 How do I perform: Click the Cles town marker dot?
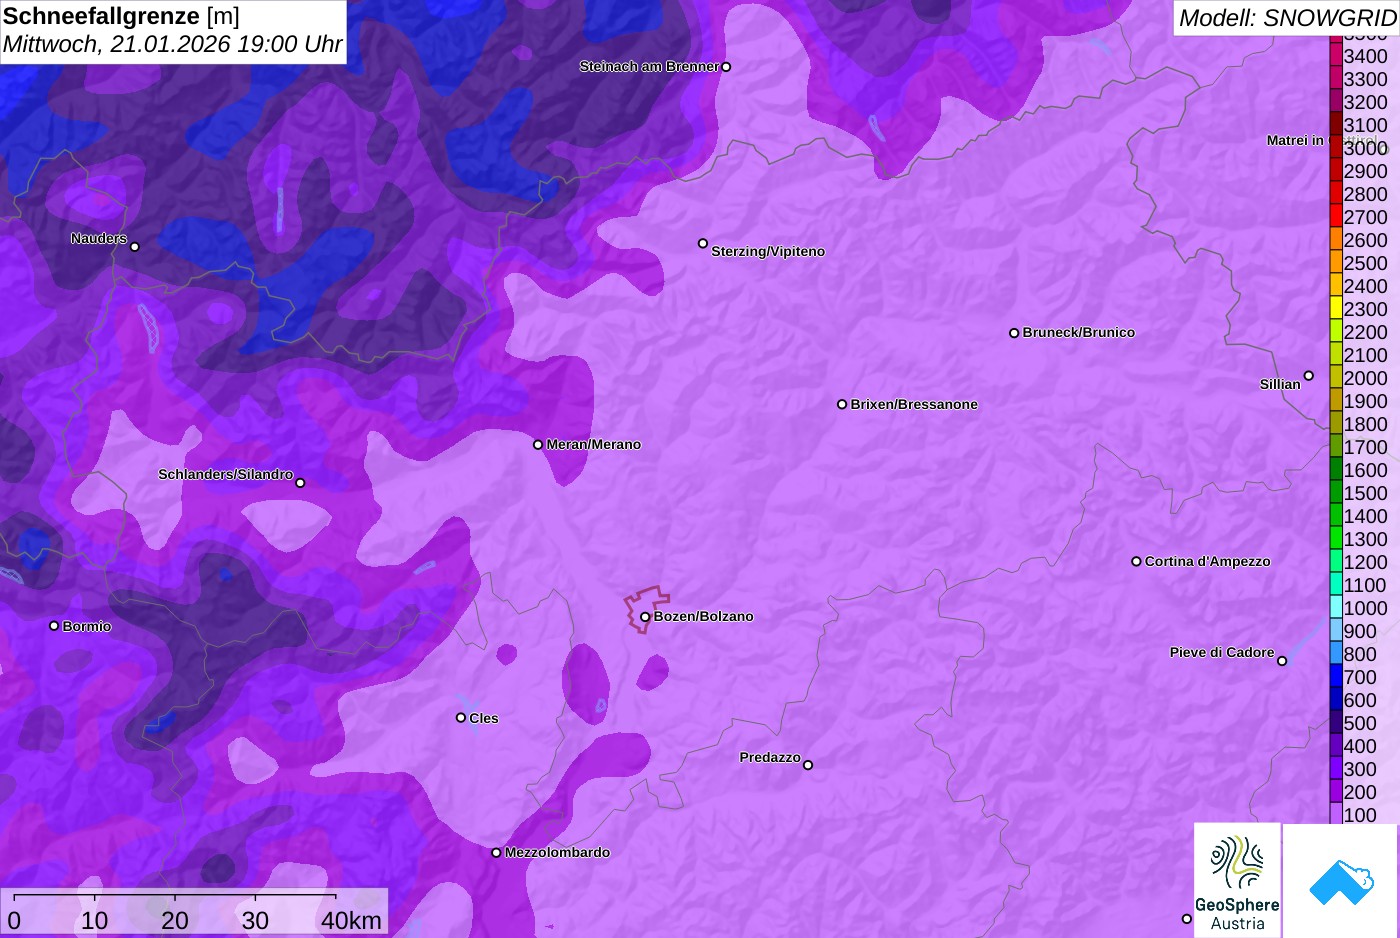coord(461,717)
